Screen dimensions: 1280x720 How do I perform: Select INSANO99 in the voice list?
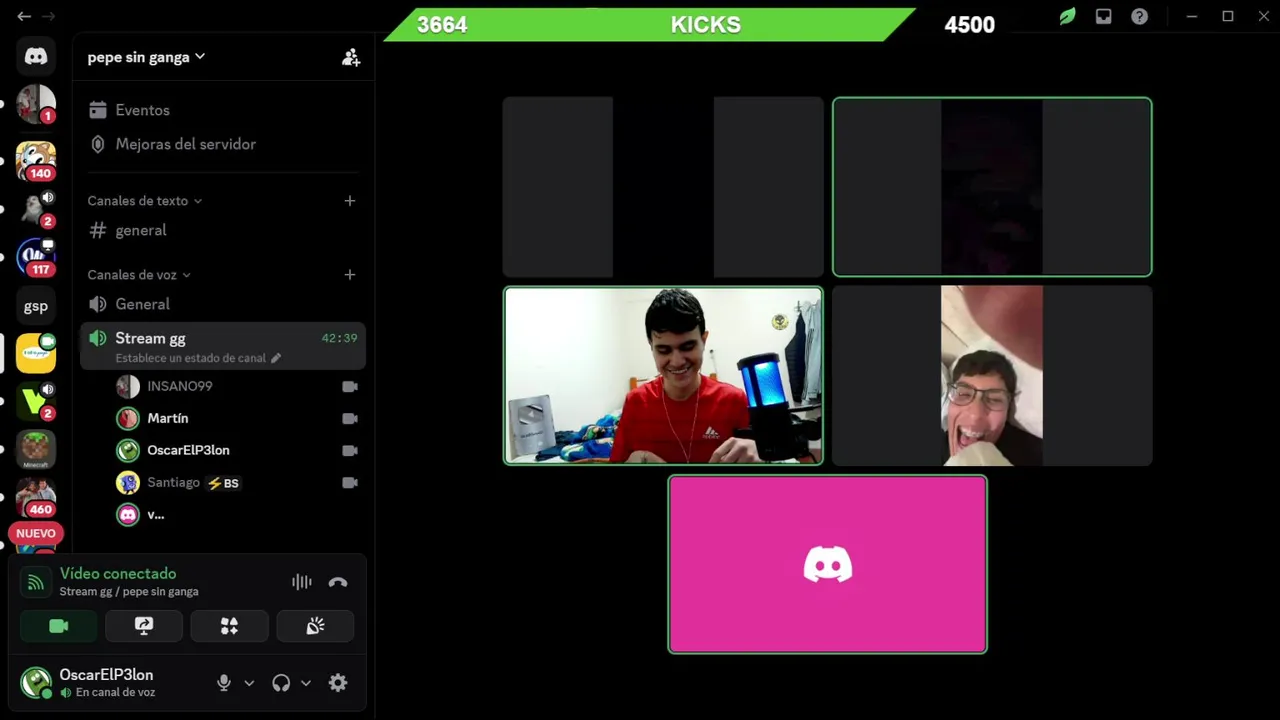pyautogui.click(x=235, y=386)
